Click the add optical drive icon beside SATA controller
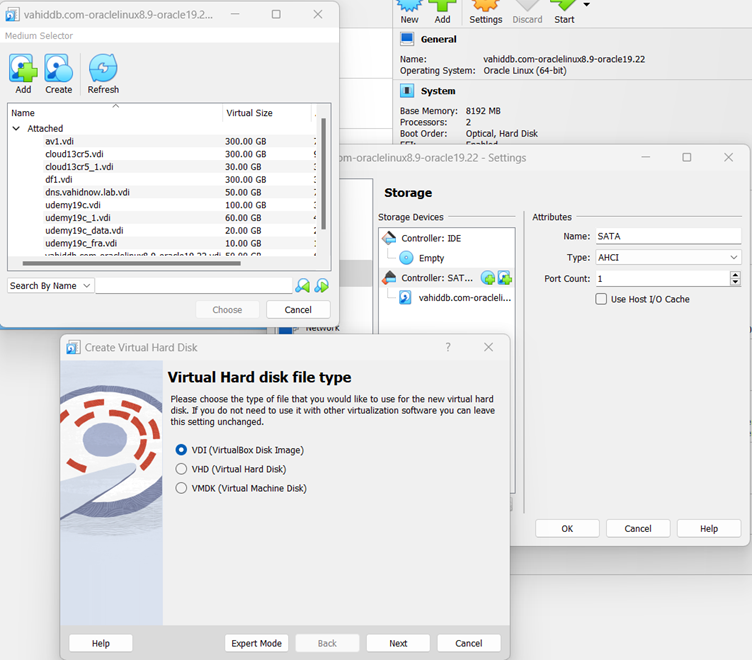Image resolution: width=752 pixels, height=660 pixels. (488, 278)
